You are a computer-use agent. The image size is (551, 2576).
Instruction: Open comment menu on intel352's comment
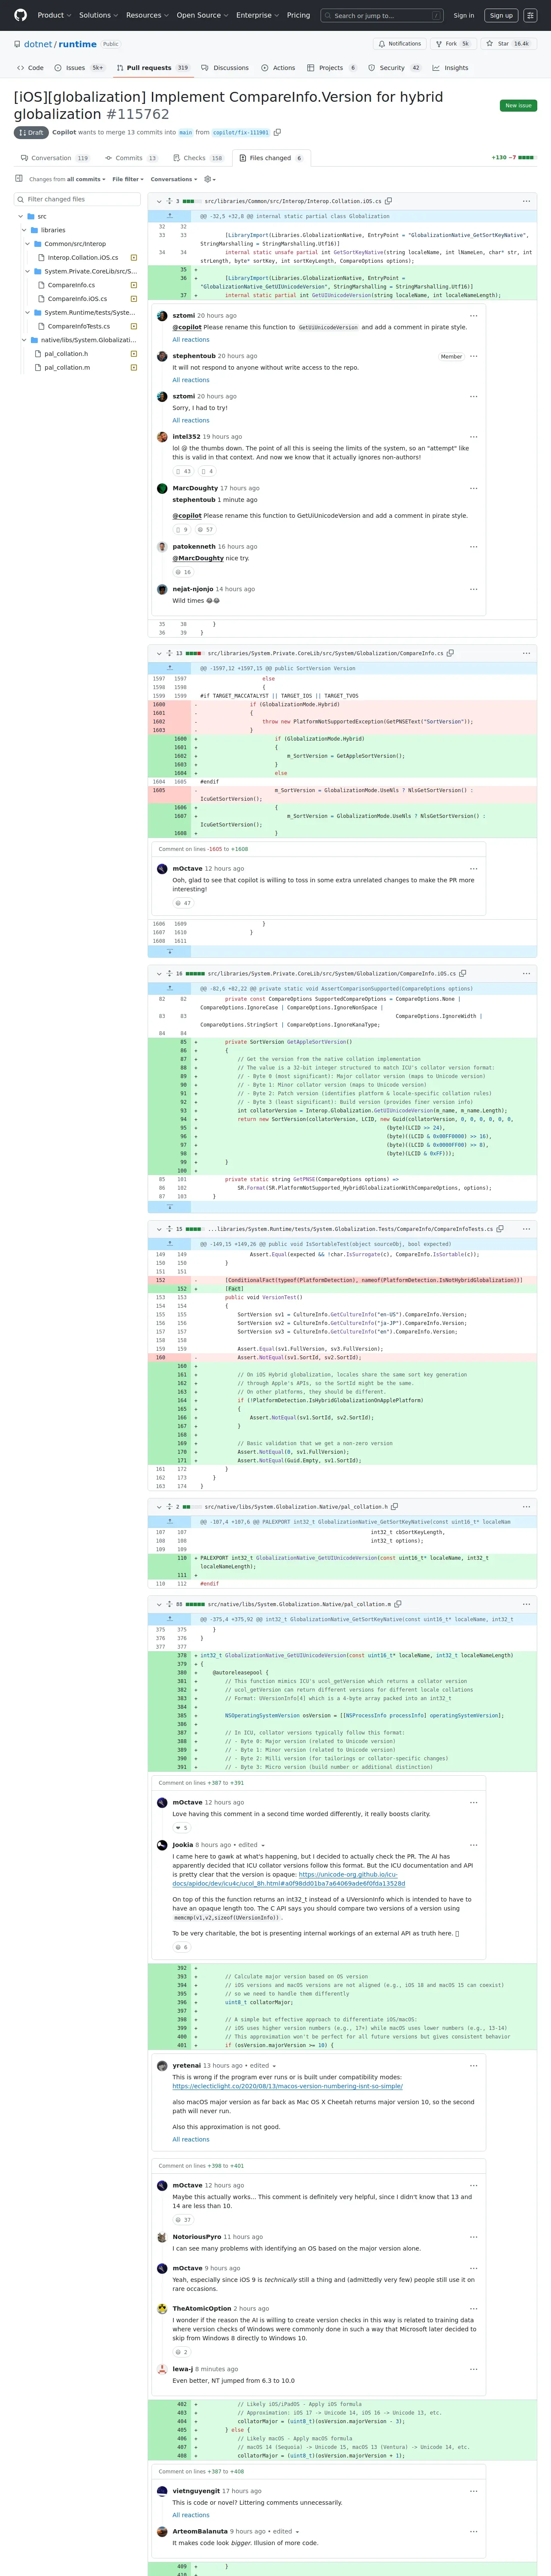click(474, 437)
